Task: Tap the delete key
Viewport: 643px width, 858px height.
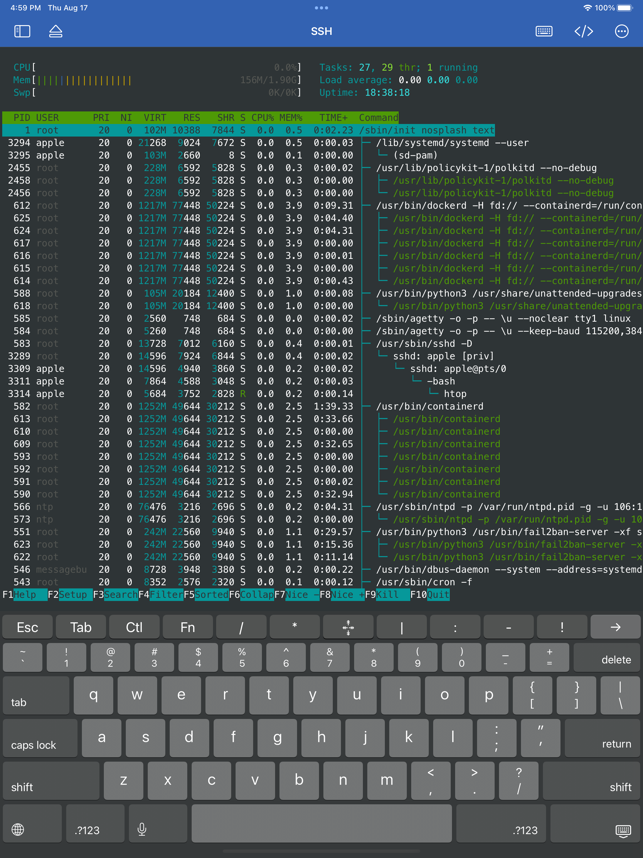Action: 607,657
